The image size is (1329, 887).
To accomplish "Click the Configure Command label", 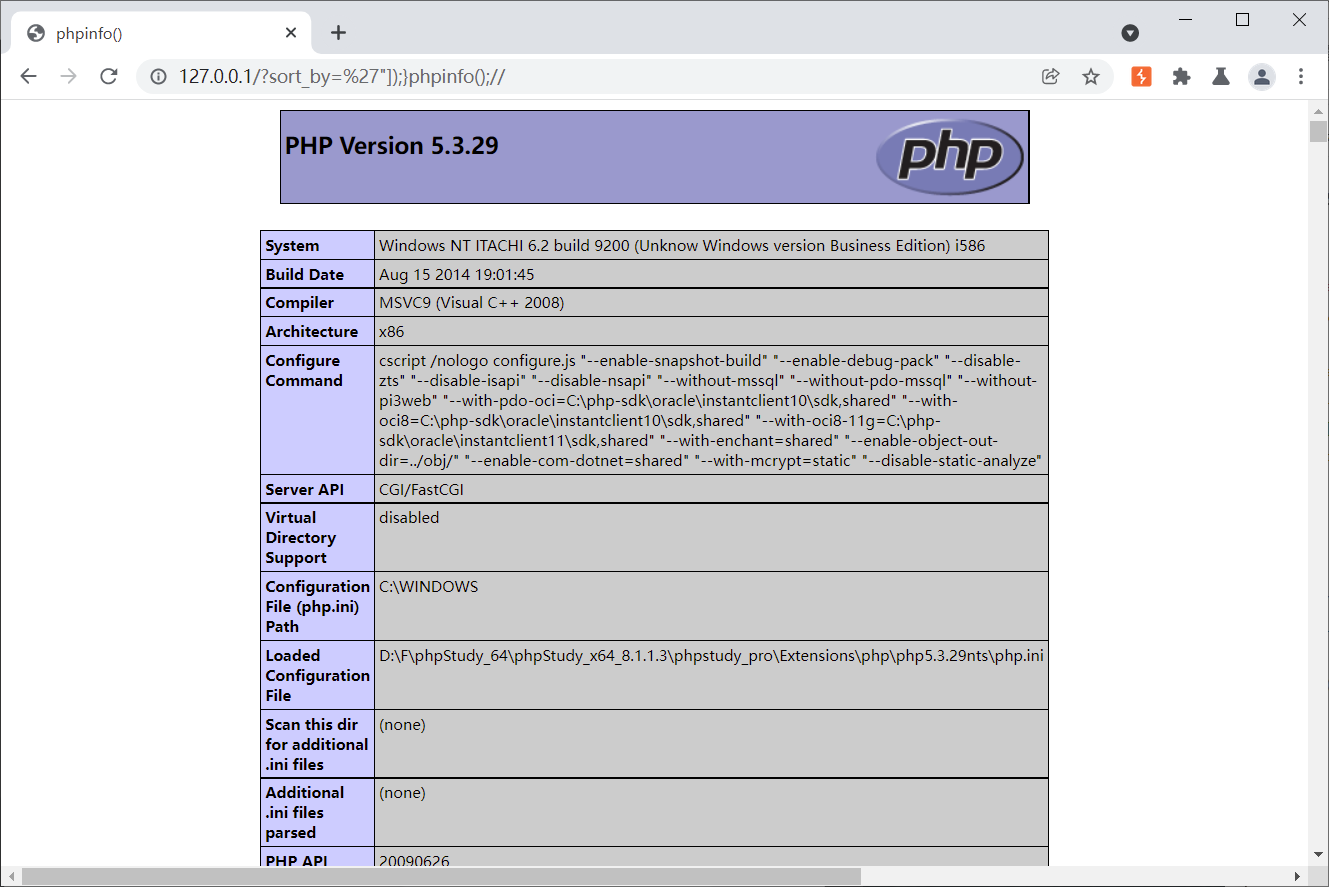I will coord(304,370).
